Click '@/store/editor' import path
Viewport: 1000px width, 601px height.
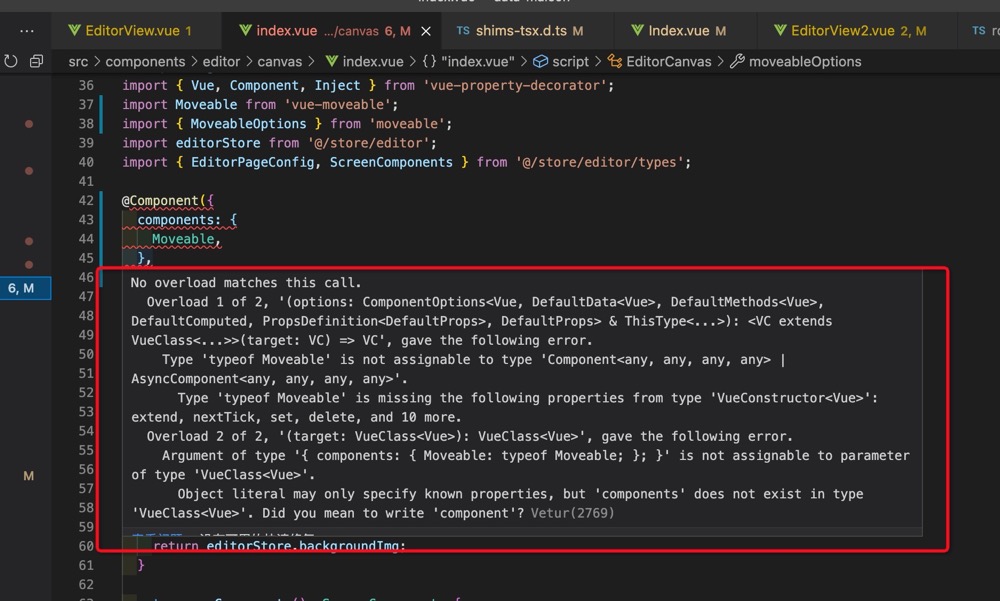point(369,143)
